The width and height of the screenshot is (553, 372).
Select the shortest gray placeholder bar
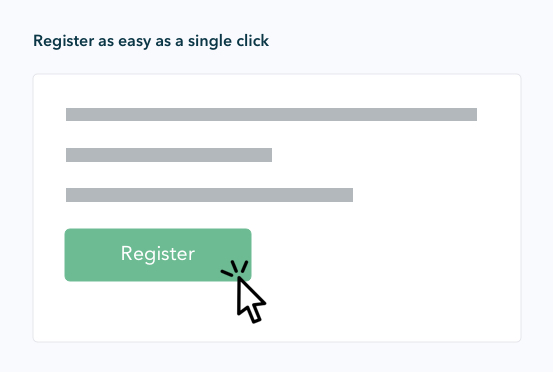[x=169, y=155]
